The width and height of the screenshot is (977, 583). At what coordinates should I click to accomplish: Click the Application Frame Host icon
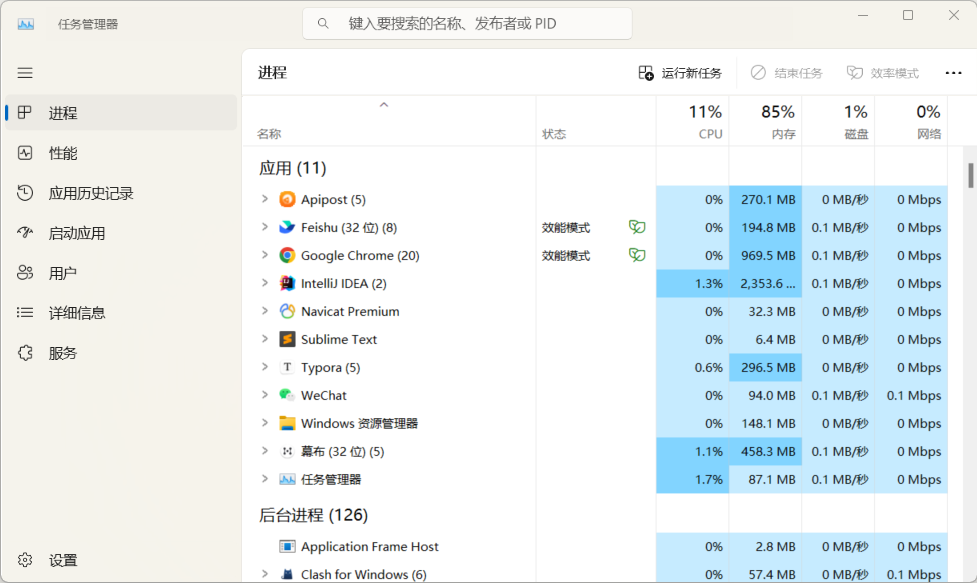tap(287, 546)
